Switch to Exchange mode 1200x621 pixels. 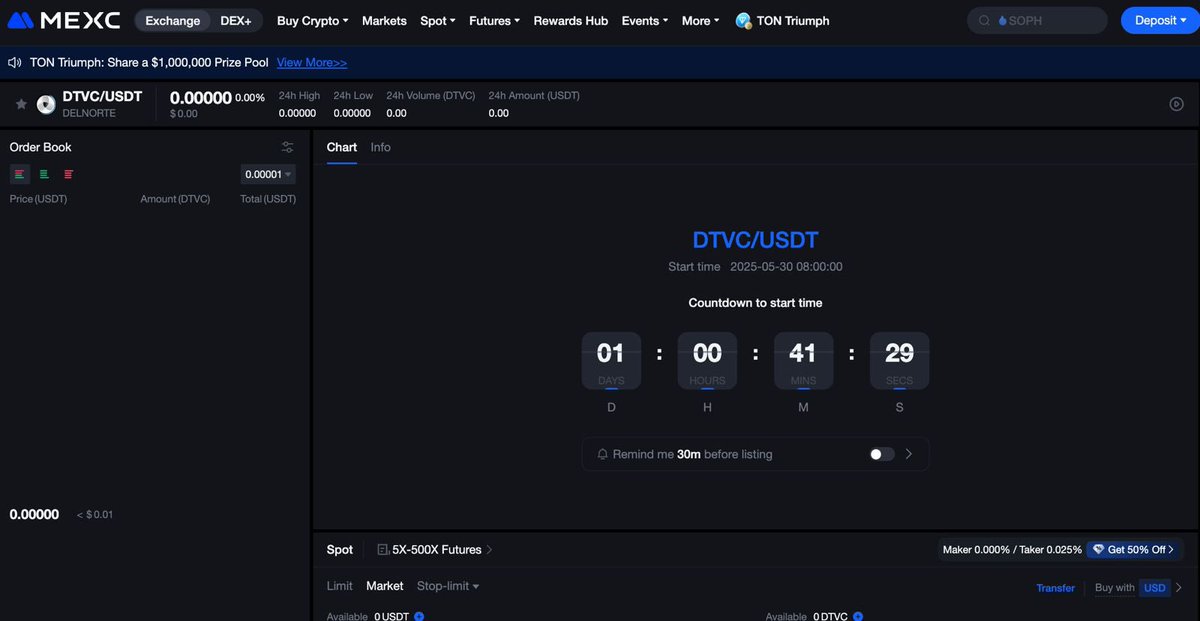pos(172,20)
